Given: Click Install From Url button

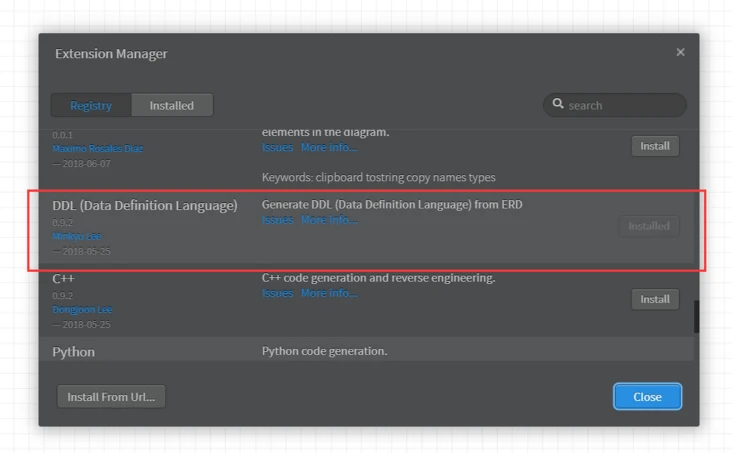Looking at the screenshot, I should tap(111, 397).
